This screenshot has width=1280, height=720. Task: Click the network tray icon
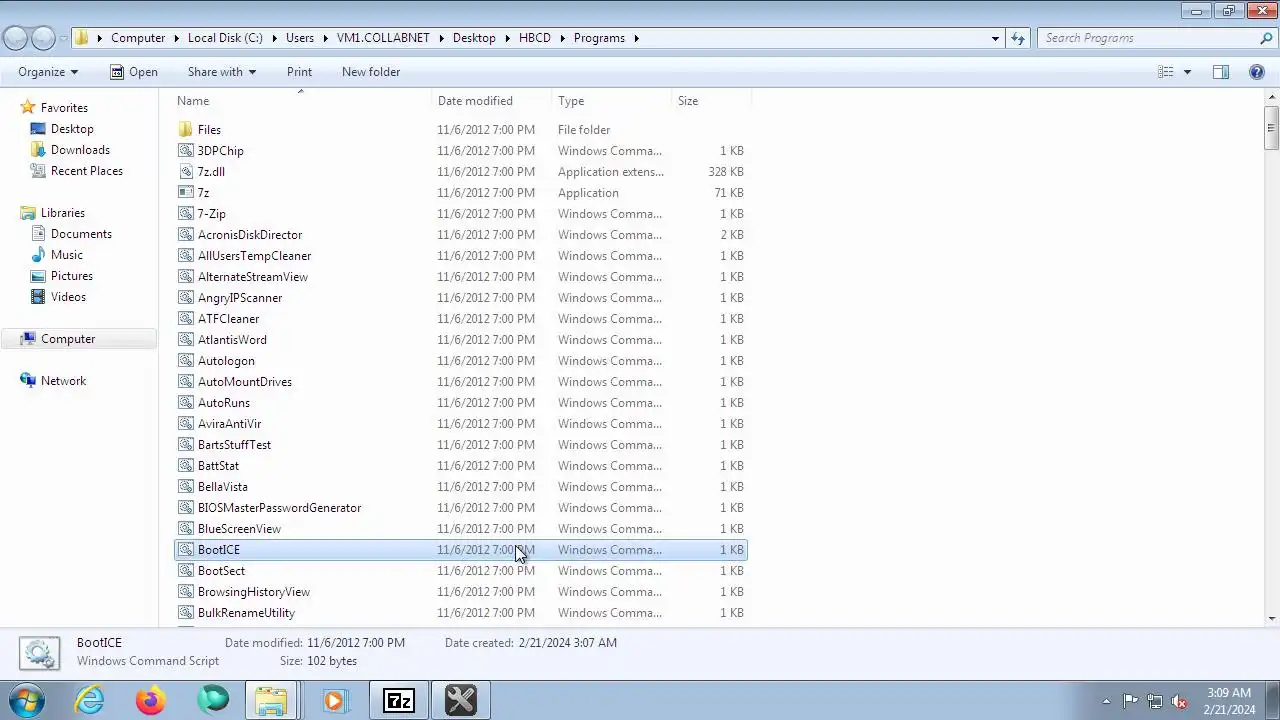coord(1155,701)
